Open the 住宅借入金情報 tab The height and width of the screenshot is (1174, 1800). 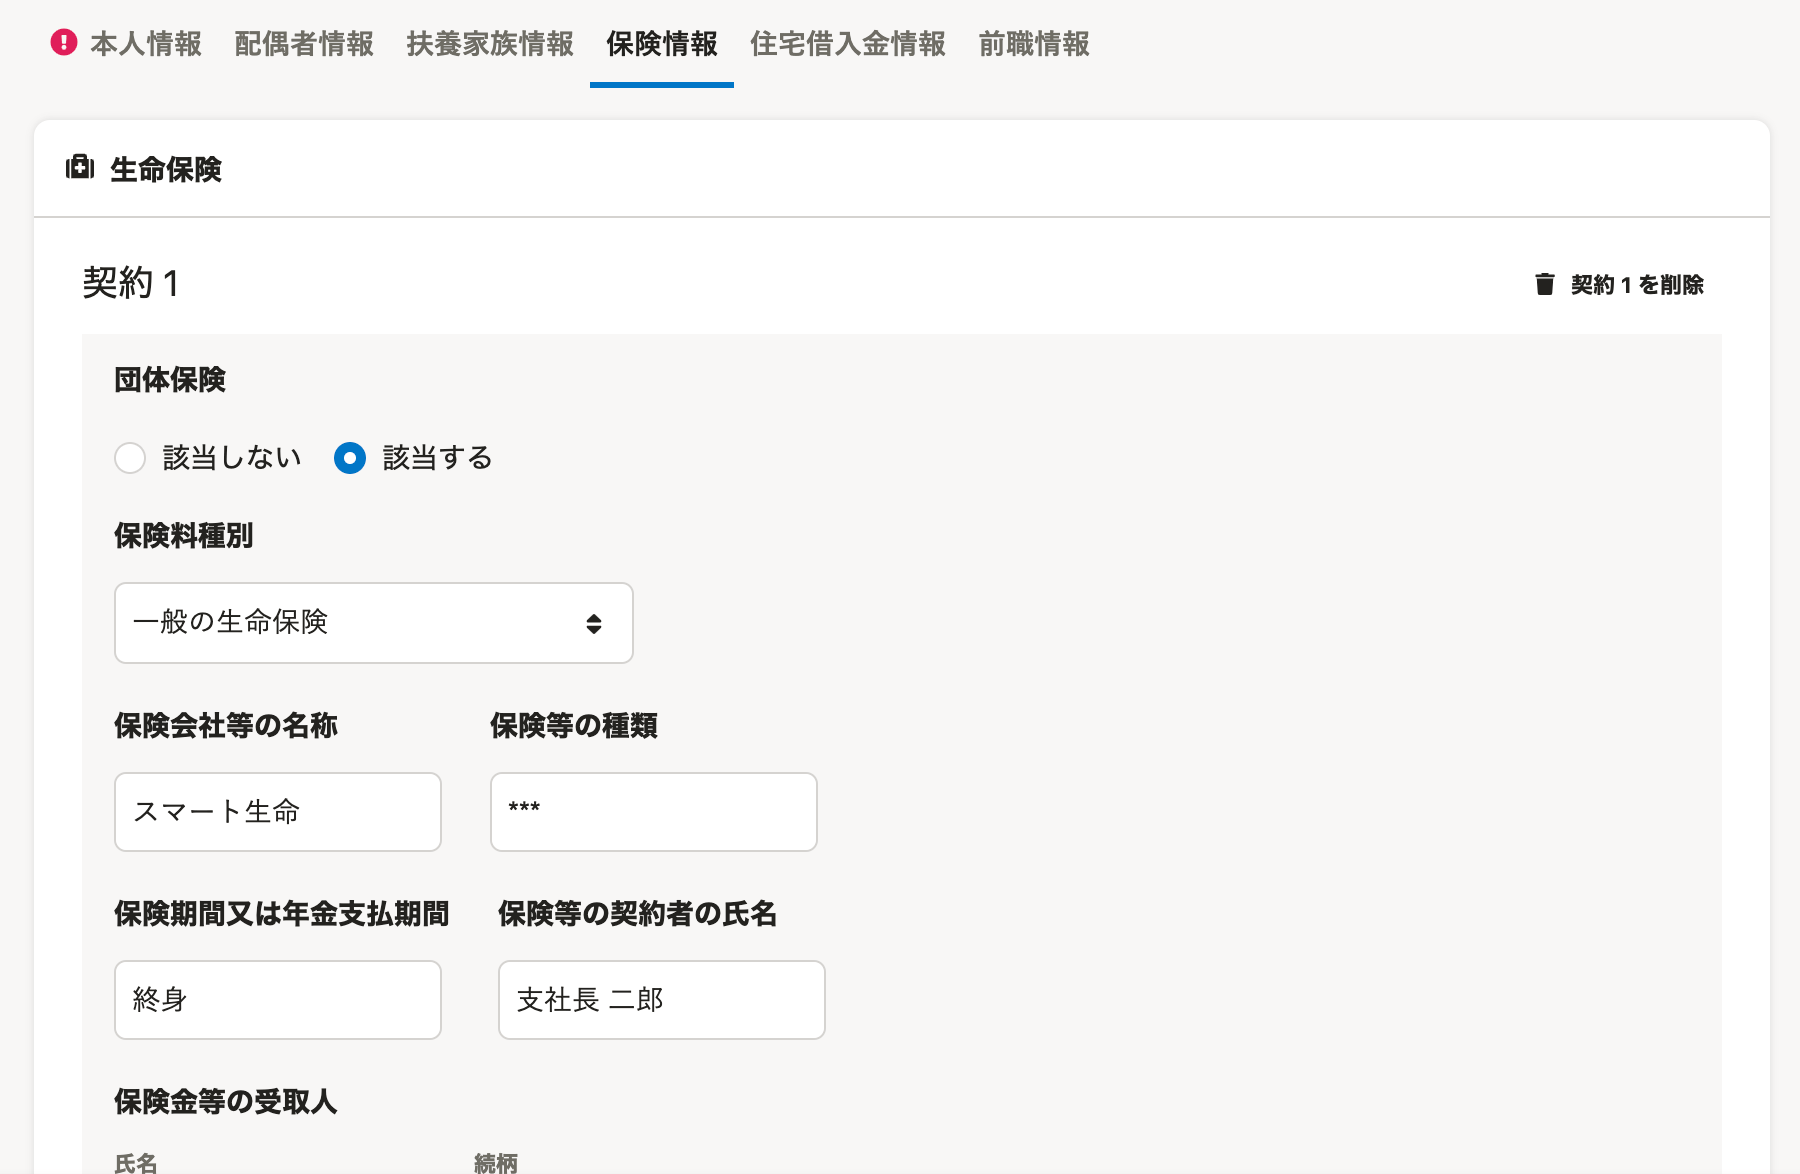[x=848, y=44]
